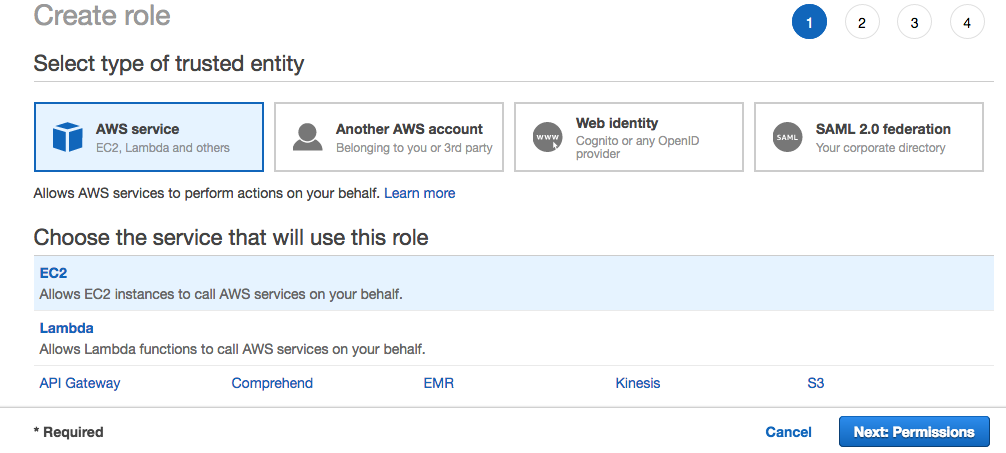Screen dimensions: 1006x453
Task: Jump to step 2 circle
Action: 862,22
